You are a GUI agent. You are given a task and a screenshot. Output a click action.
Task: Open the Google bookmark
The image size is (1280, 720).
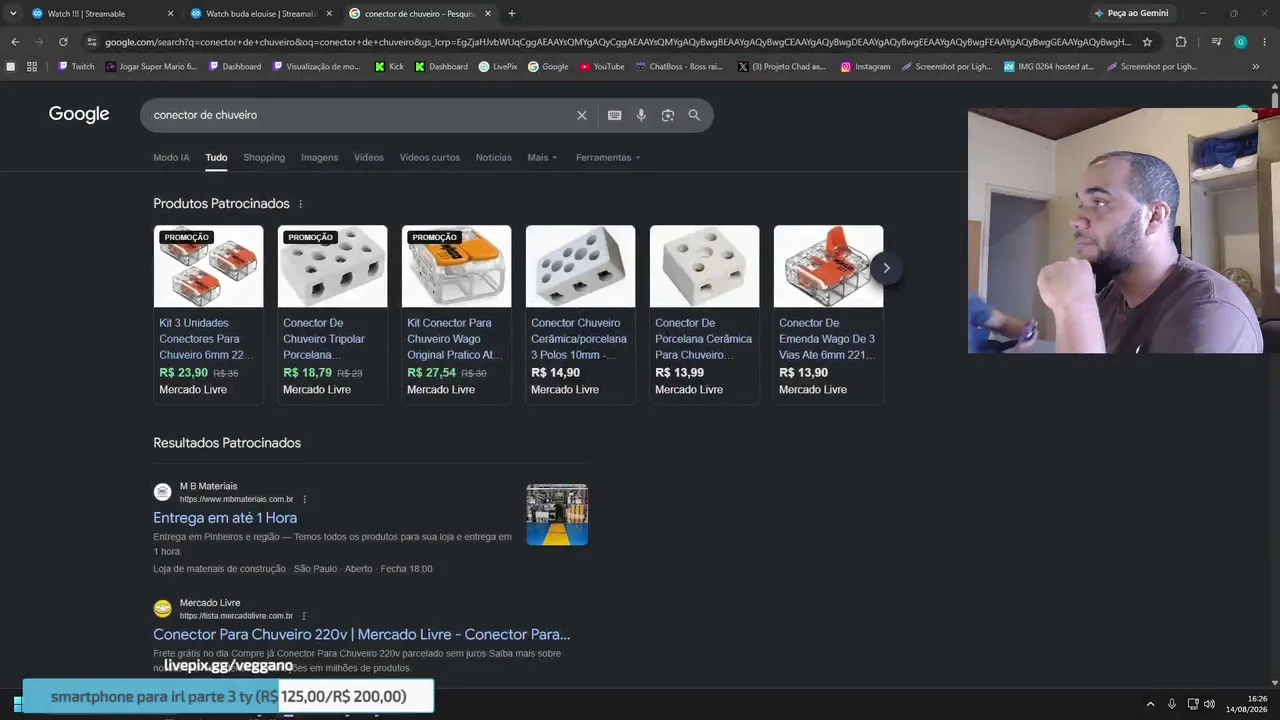tap(548, 67)
